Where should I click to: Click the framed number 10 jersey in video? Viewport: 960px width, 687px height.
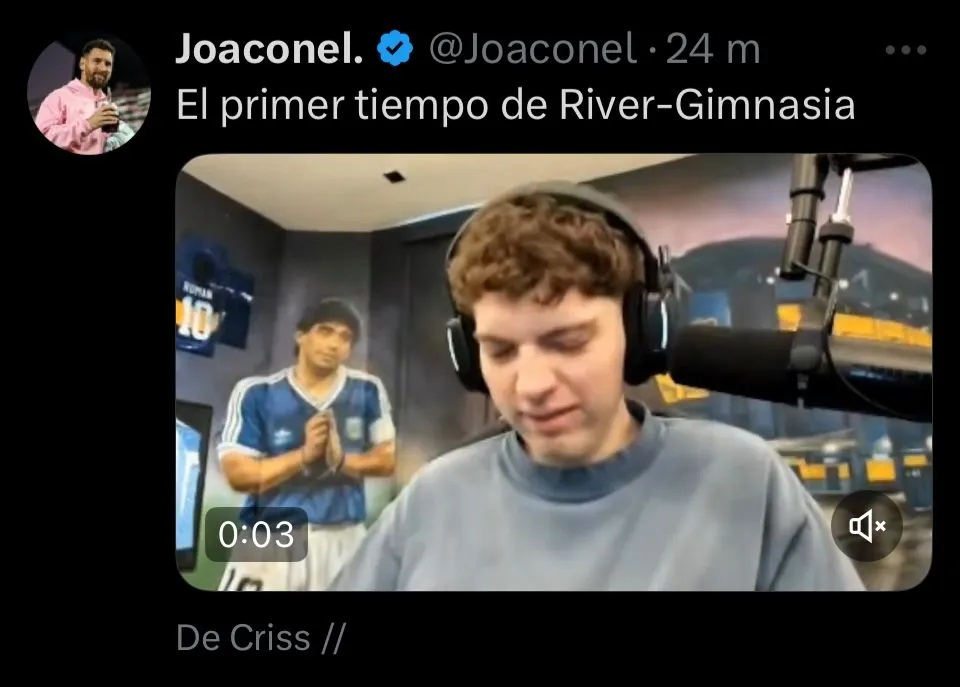(x=214, y=298)
